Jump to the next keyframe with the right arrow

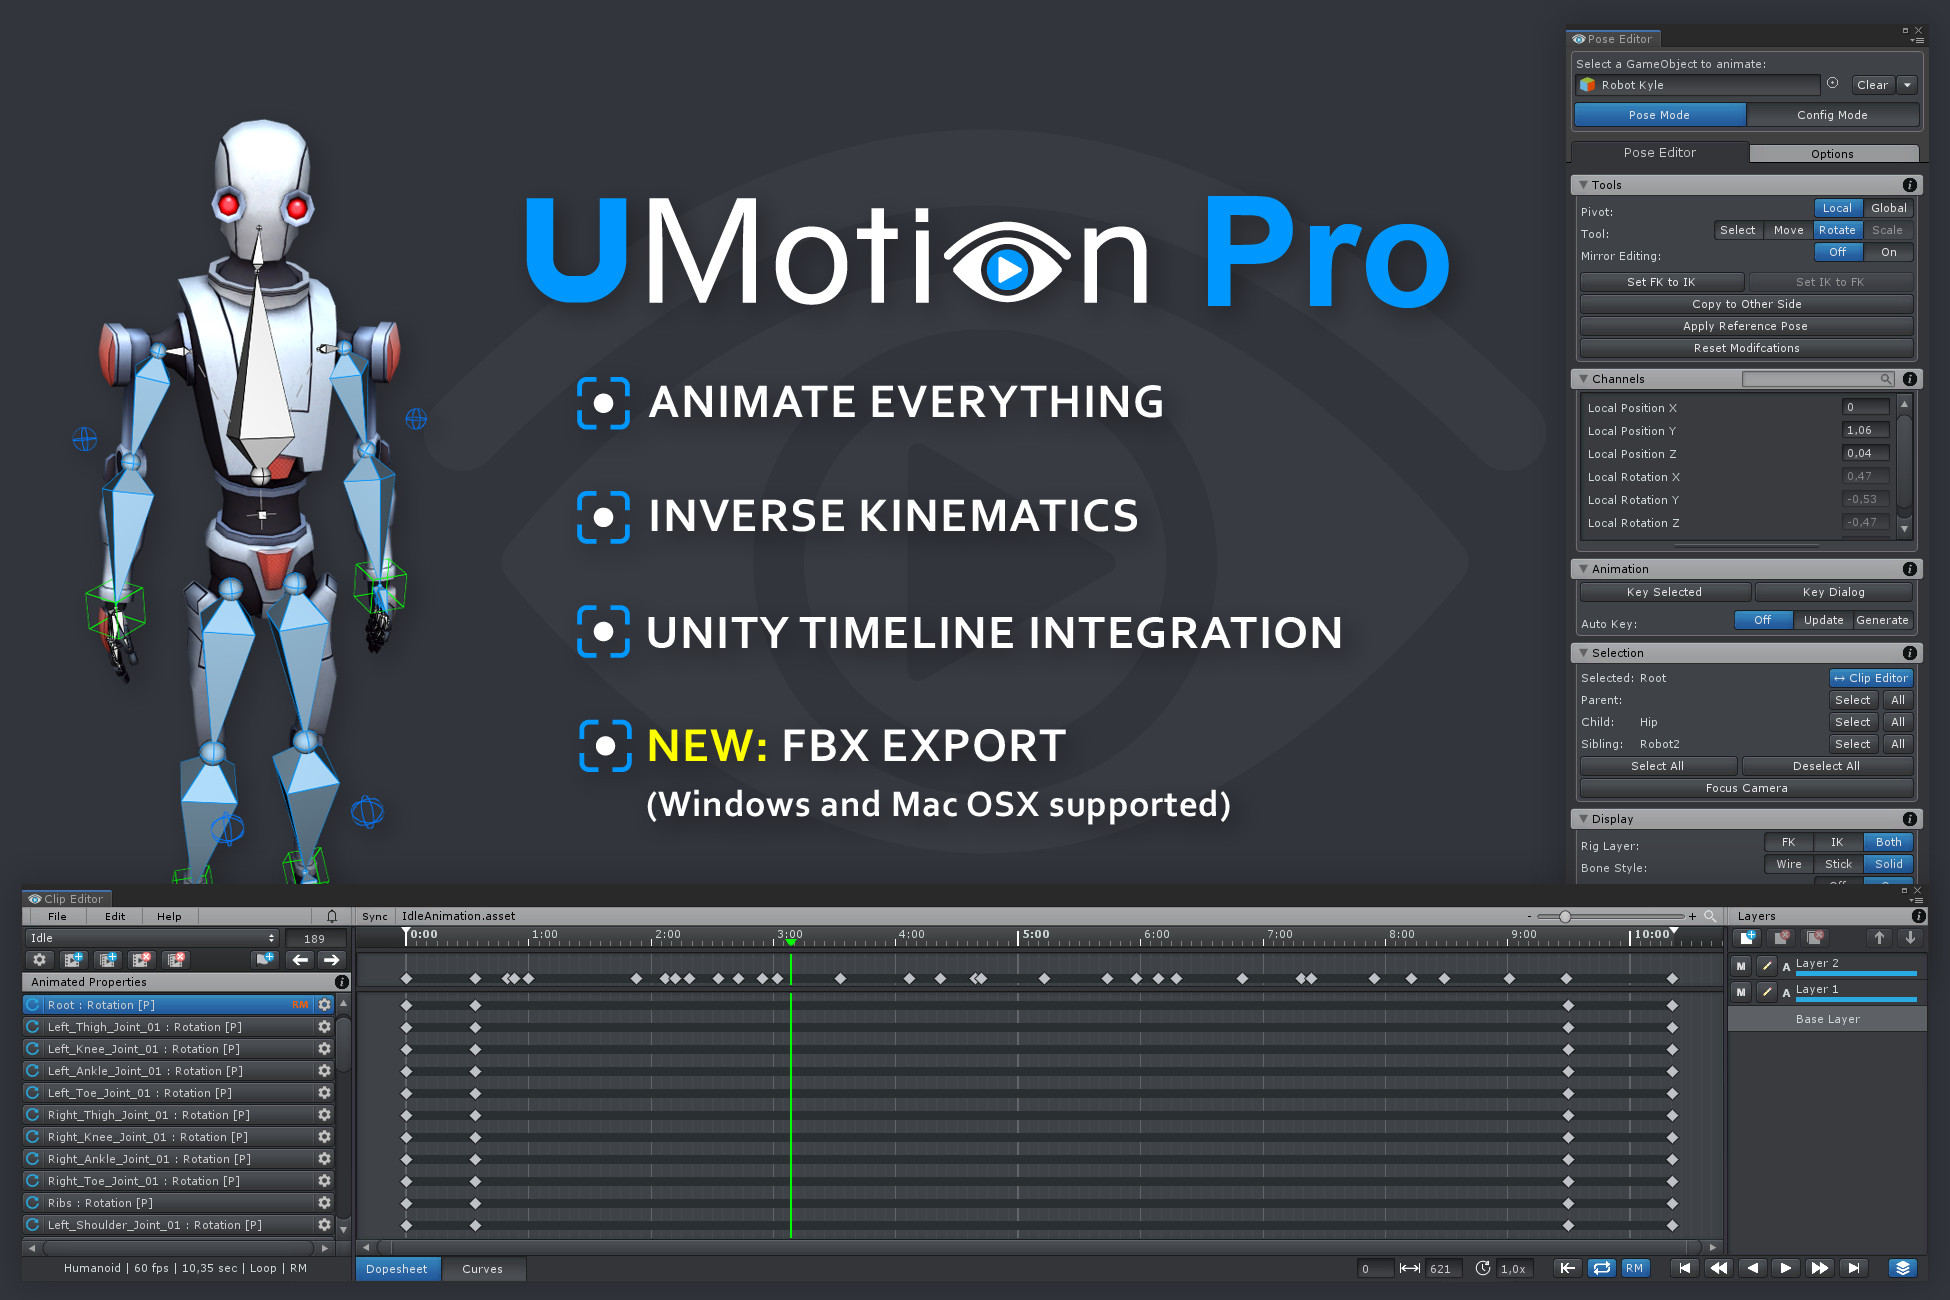[x=332, y=960]
